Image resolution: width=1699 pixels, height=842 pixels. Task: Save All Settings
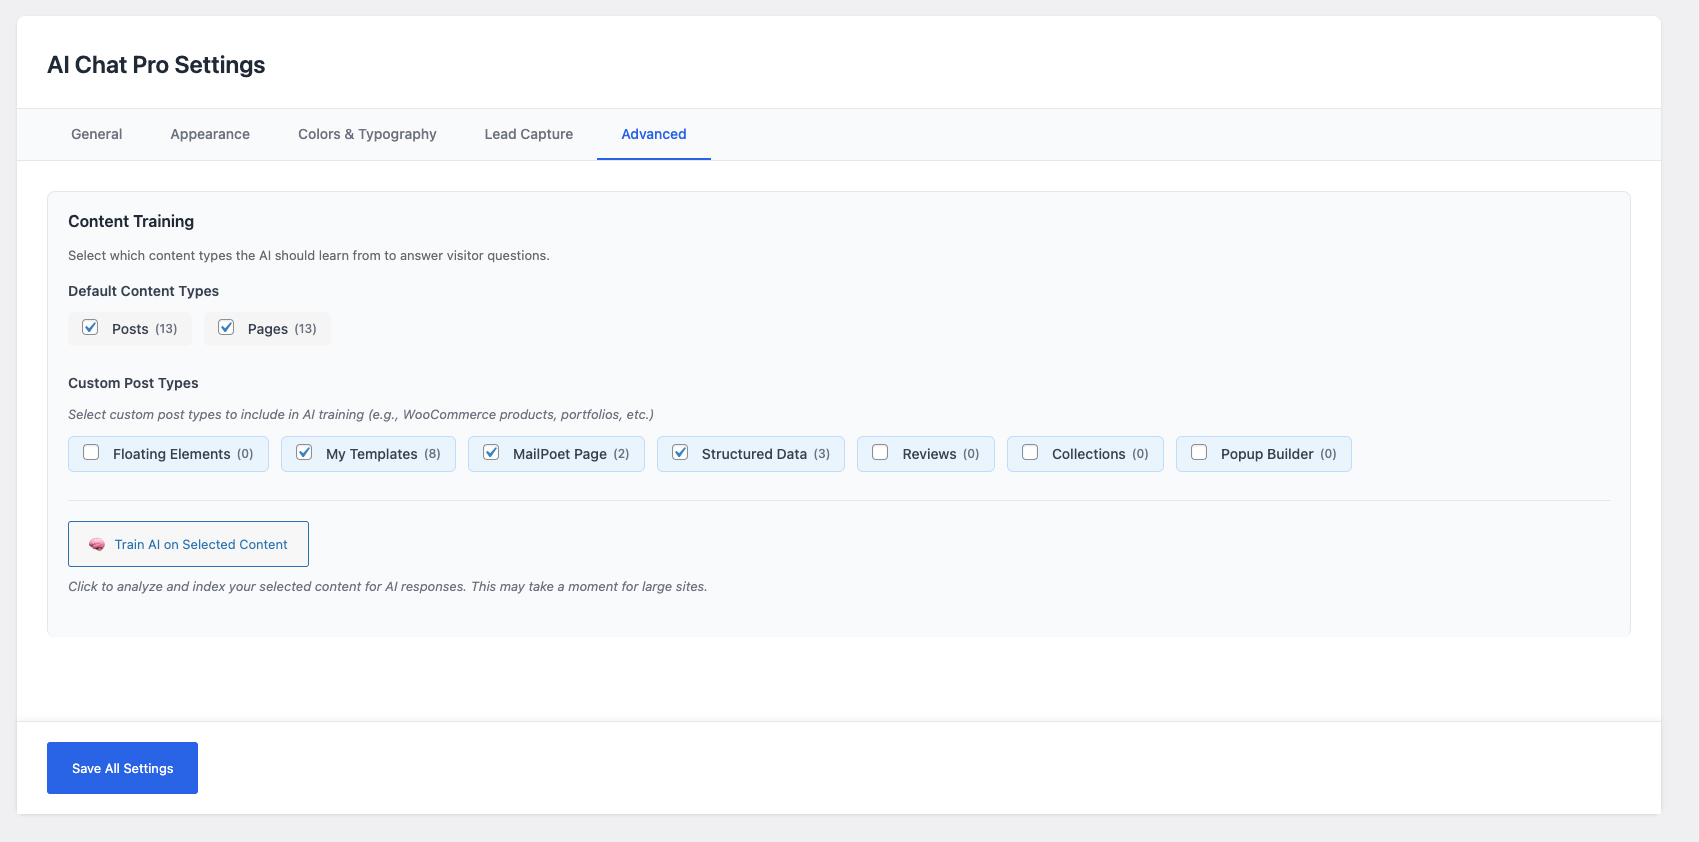click(x=122, y=768)
